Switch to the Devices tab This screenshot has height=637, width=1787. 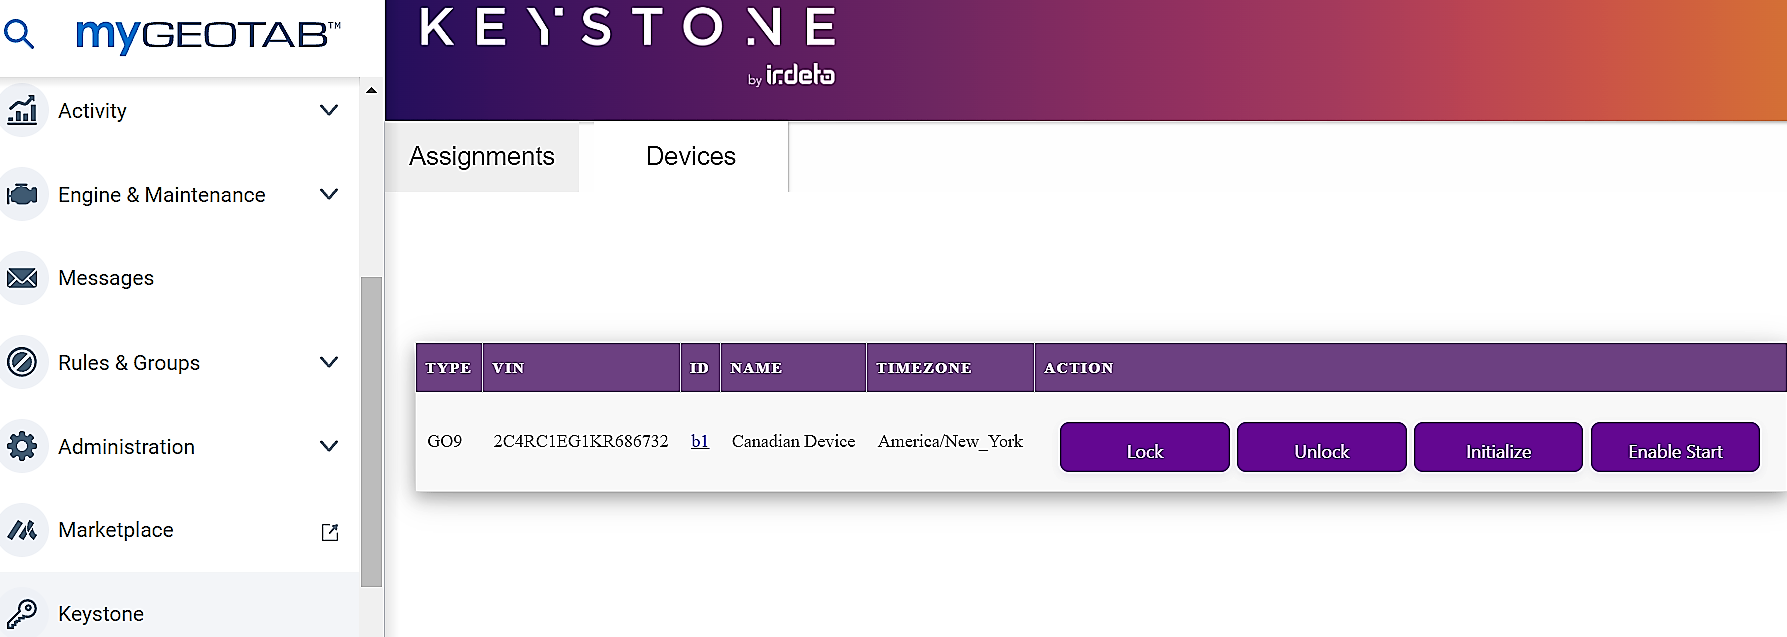point(690,156)
